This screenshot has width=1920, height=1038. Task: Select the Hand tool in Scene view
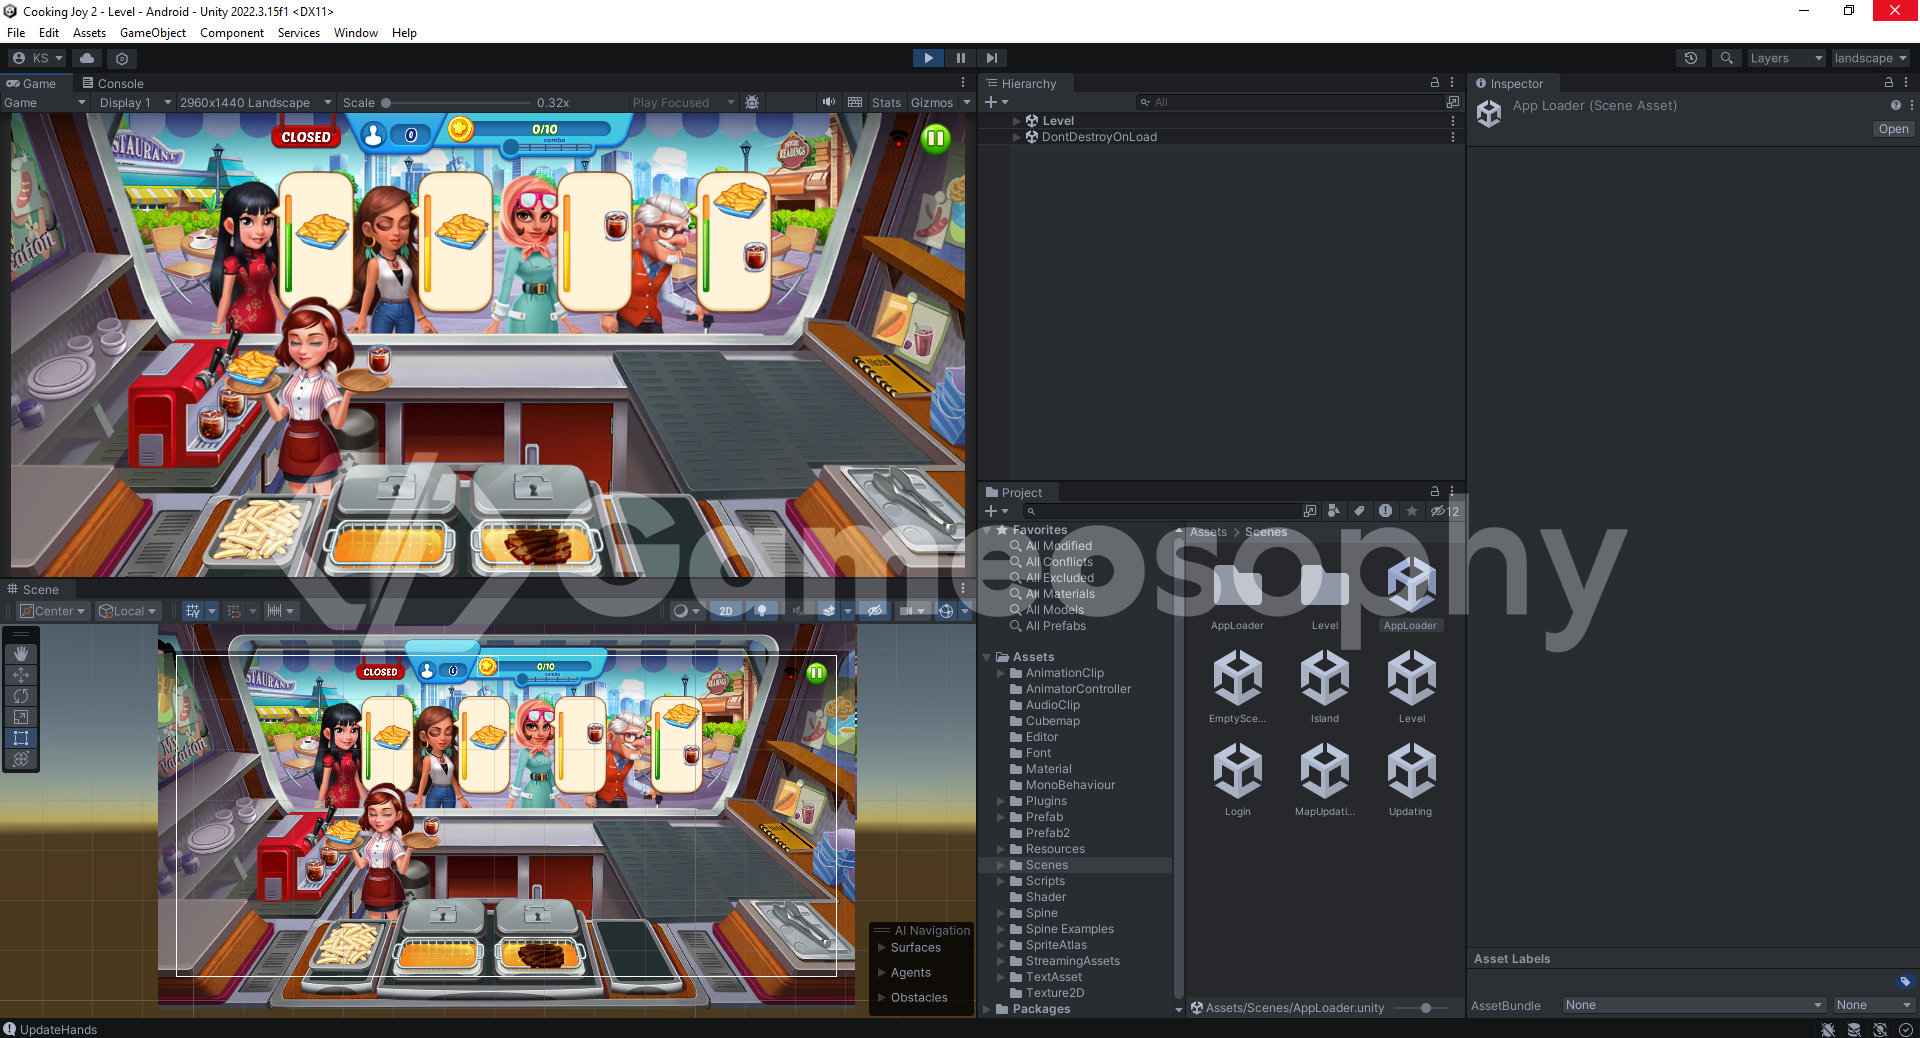pyautogui.click(x=21, y=653)
